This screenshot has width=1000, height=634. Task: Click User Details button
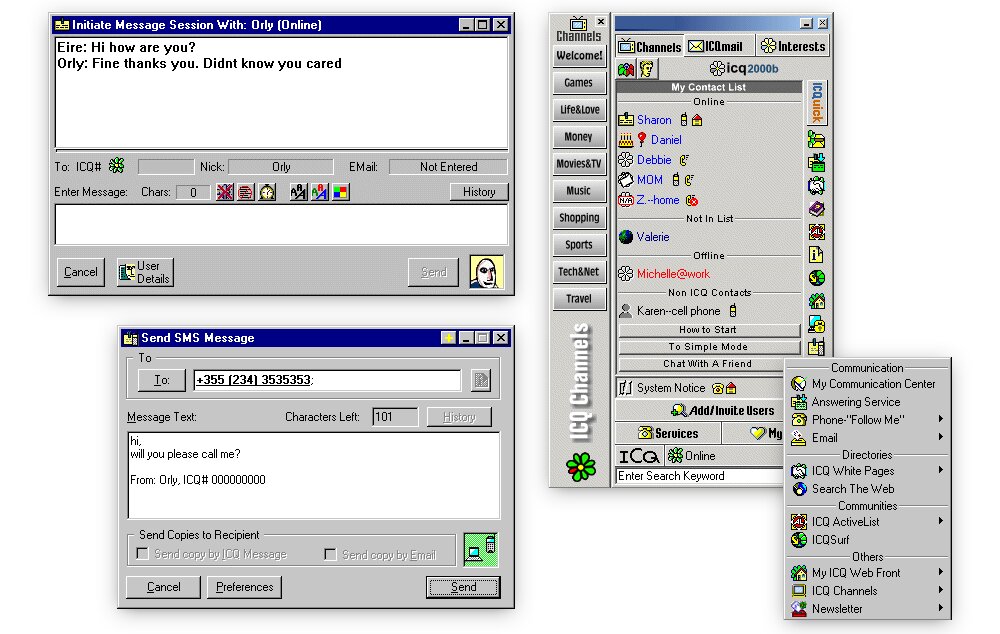[145, 272]
